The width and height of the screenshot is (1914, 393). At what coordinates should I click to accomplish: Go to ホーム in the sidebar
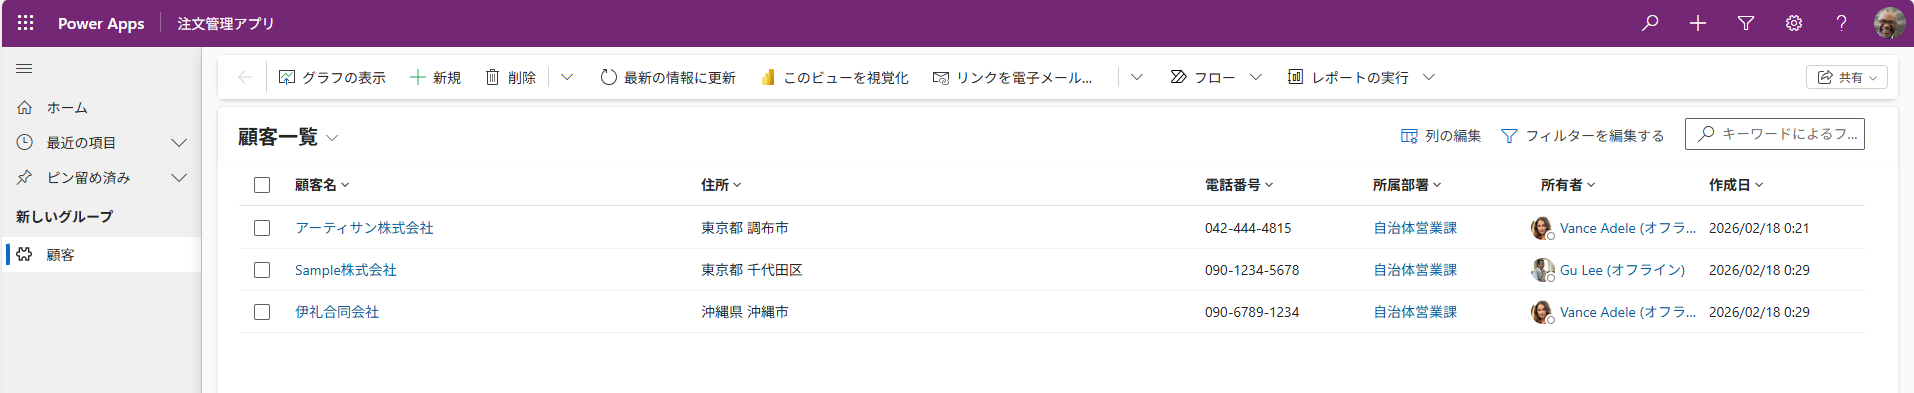pyautogui.click(x=101, y=107)
